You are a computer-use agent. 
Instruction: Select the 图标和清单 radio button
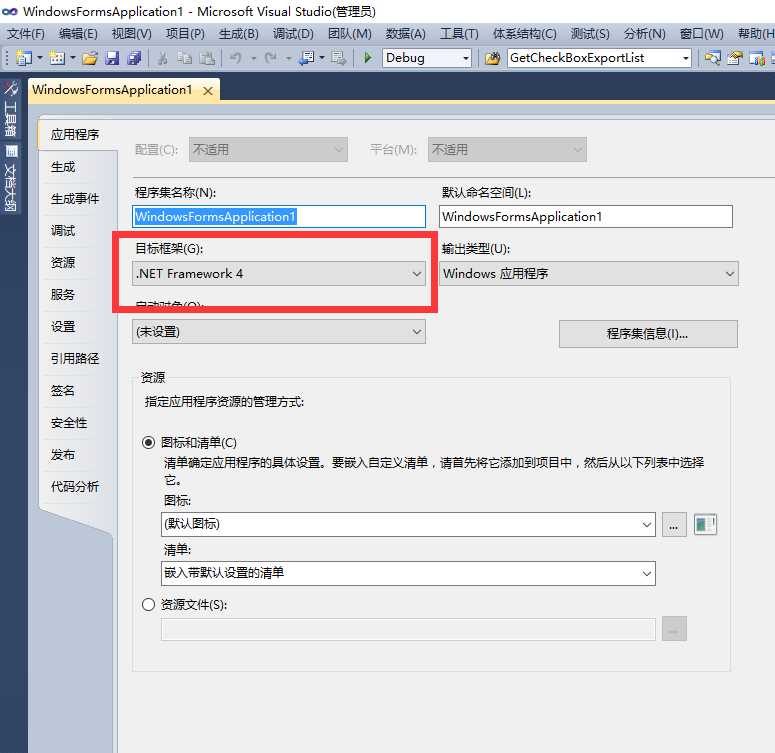[148, 442]
